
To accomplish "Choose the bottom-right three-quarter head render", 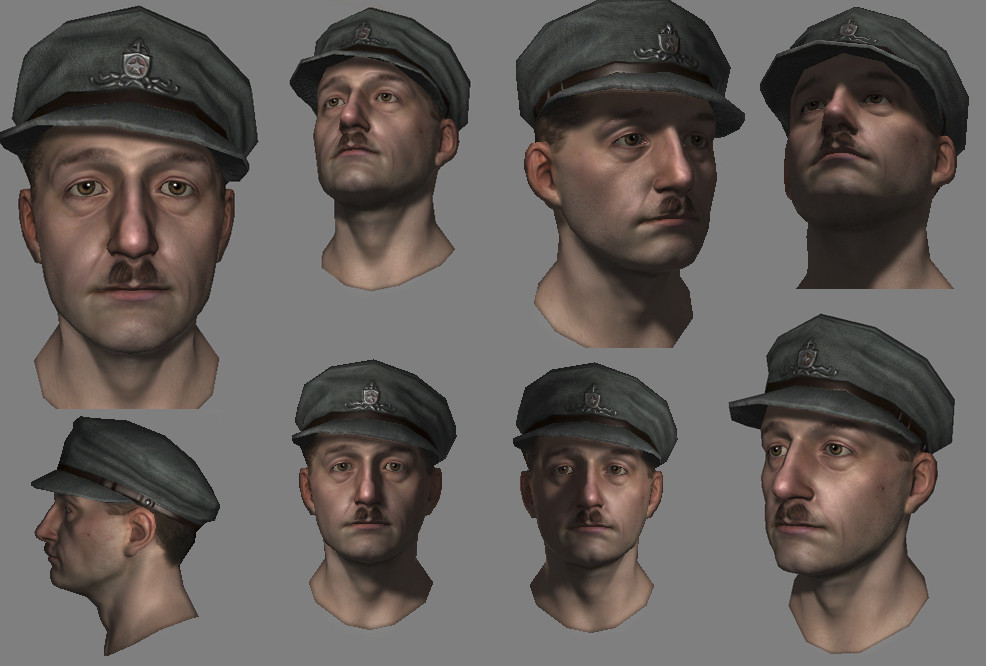I will (x=843, y=484).
